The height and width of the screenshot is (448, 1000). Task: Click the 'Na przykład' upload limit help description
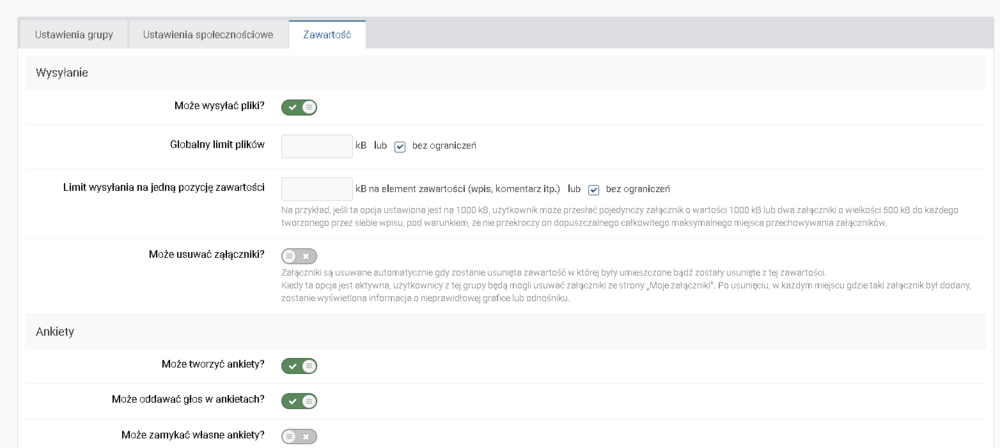tap(620, 216)
